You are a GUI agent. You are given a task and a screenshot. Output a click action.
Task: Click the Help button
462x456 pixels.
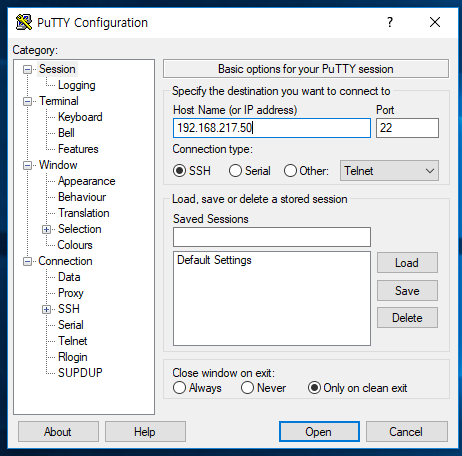pyautogui.click(x=145, y=432)
